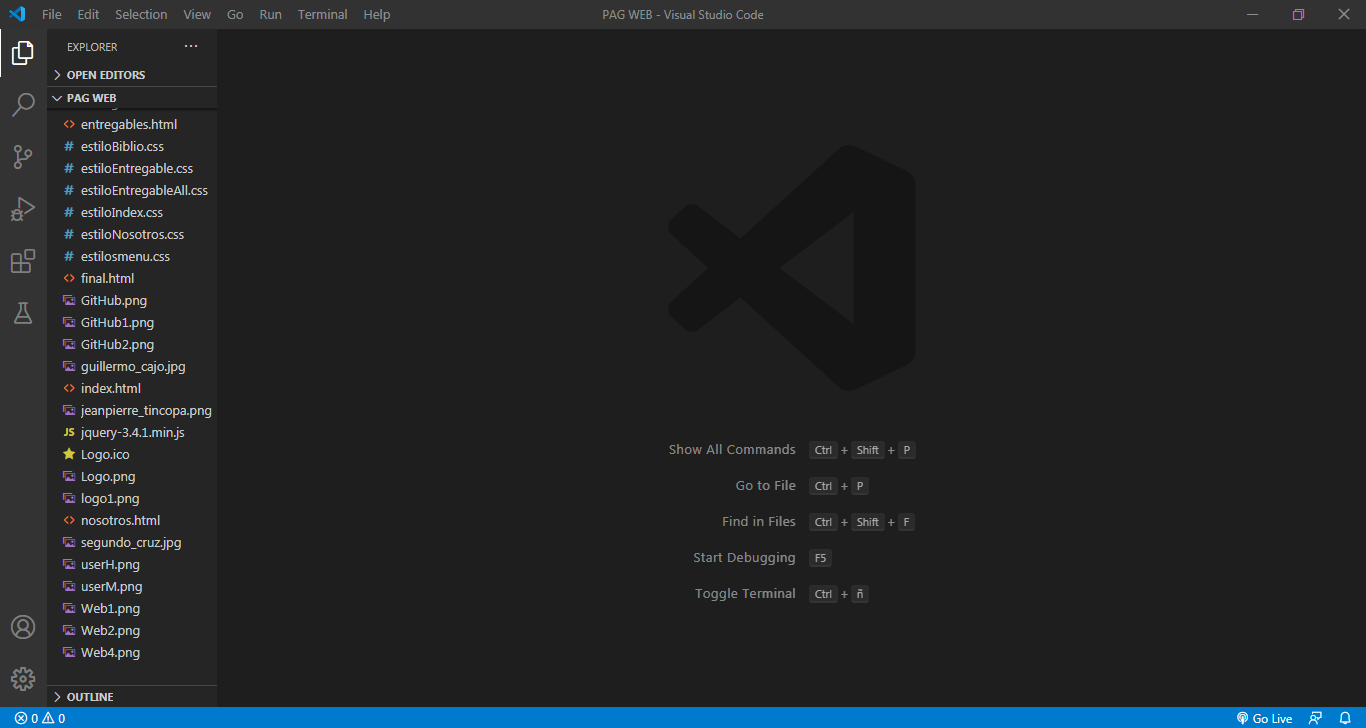
Task: Open the Search view icon
Action: 23,105
